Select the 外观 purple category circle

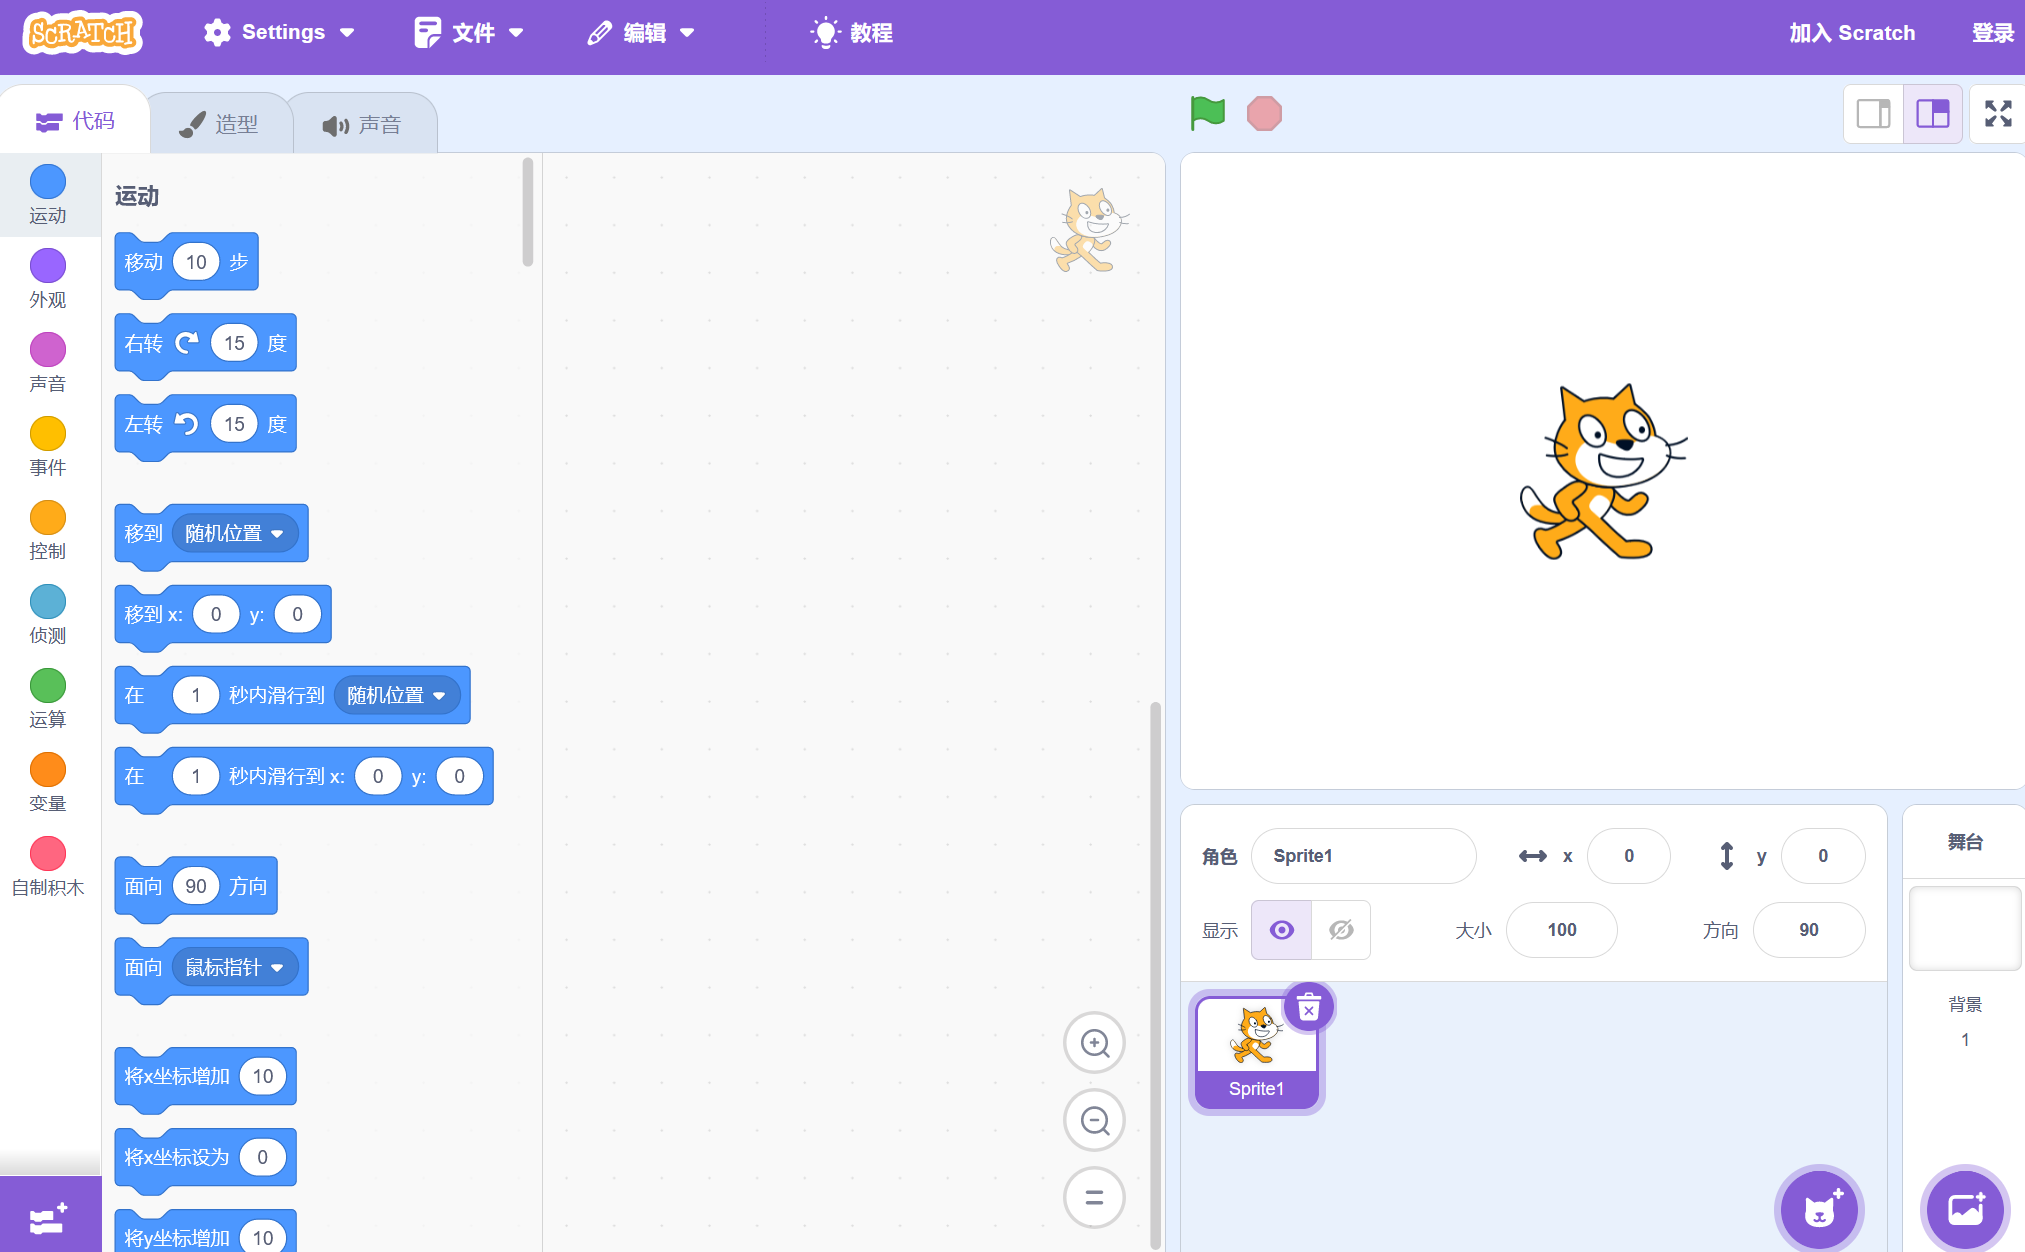[x=48, y=266]
